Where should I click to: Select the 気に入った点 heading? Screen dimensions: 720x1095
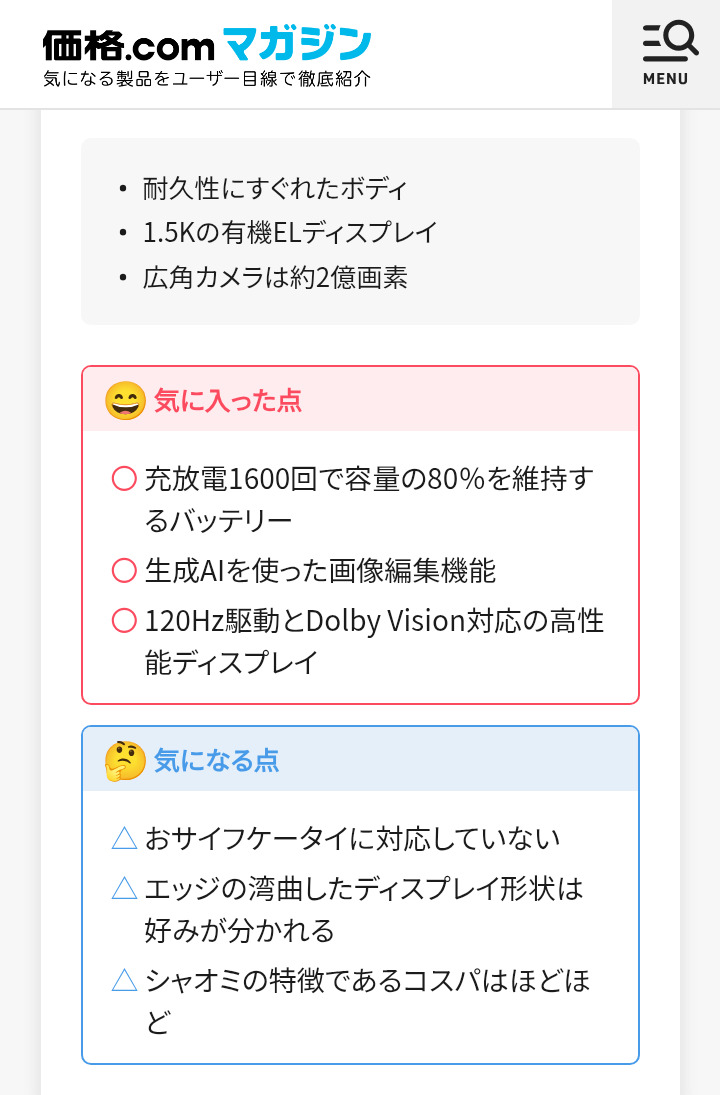[228, 401]
